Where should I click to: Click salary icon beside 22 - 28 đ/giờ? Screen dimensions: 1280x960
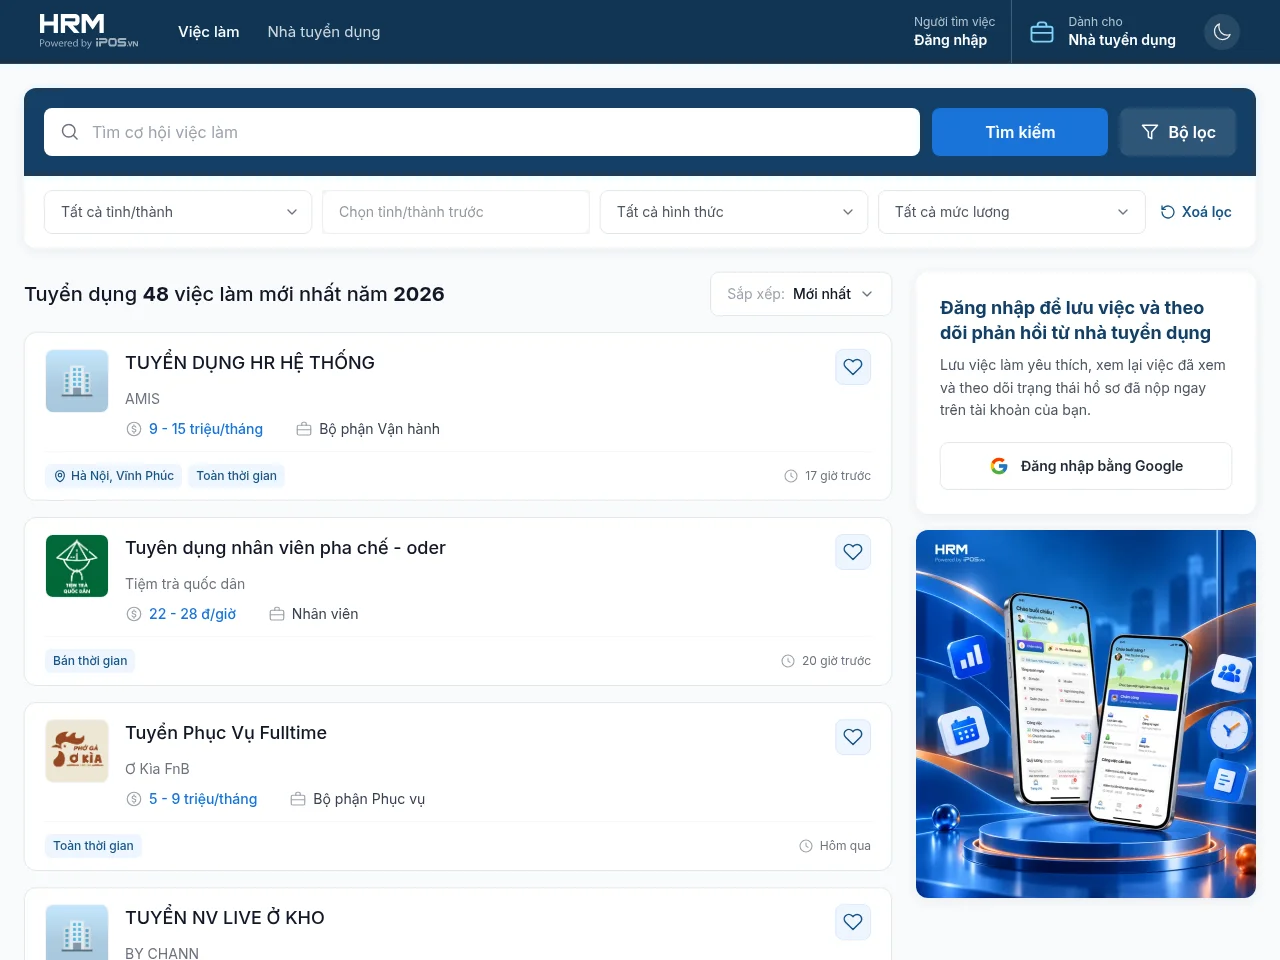[134, 614]
